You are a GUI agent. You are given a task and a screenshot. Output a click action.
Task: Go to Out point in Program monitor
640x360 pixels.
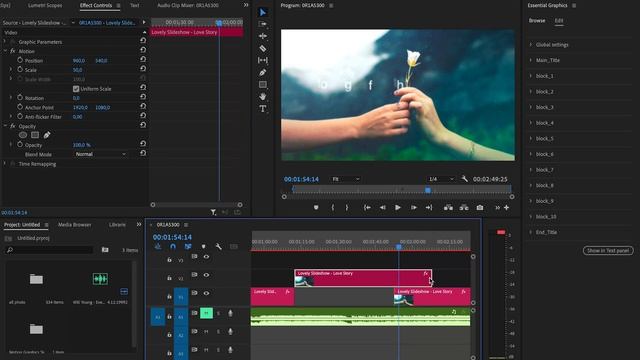(429, 207)
